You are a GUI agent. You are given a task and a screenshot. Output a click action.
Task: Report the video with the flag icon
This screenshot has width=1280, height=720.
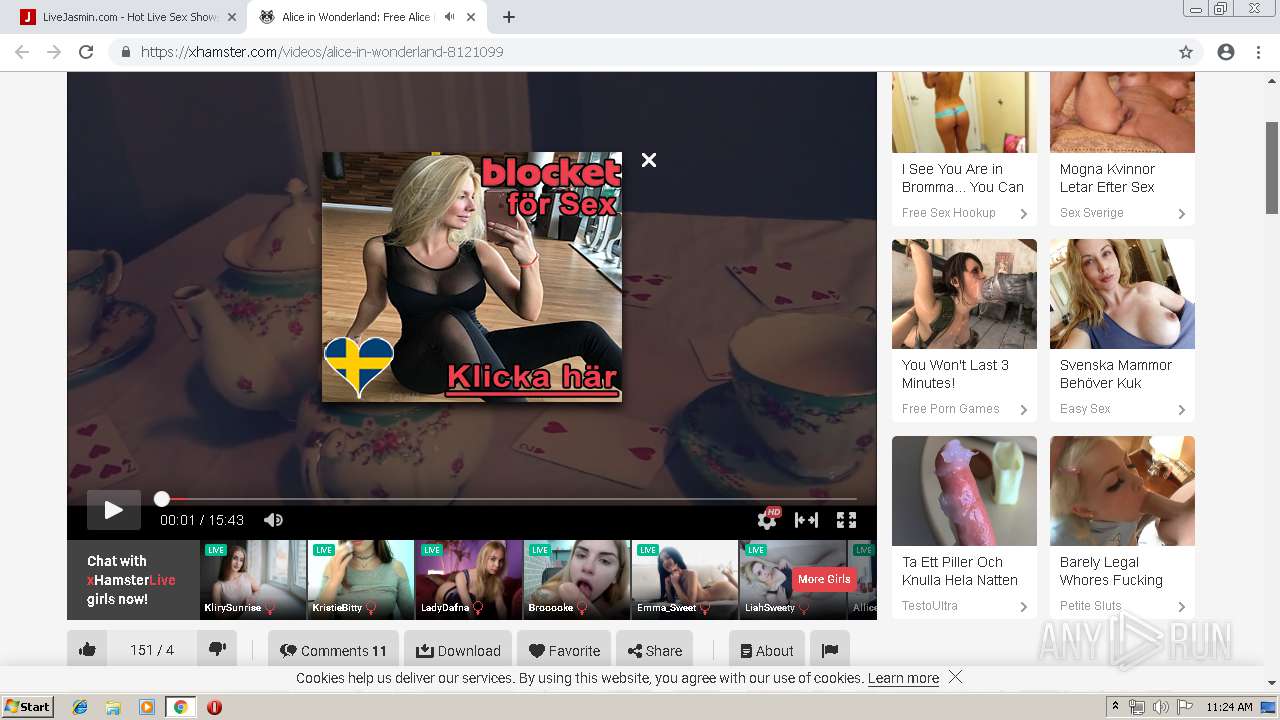pyautogui.click(x=830, y=650)
